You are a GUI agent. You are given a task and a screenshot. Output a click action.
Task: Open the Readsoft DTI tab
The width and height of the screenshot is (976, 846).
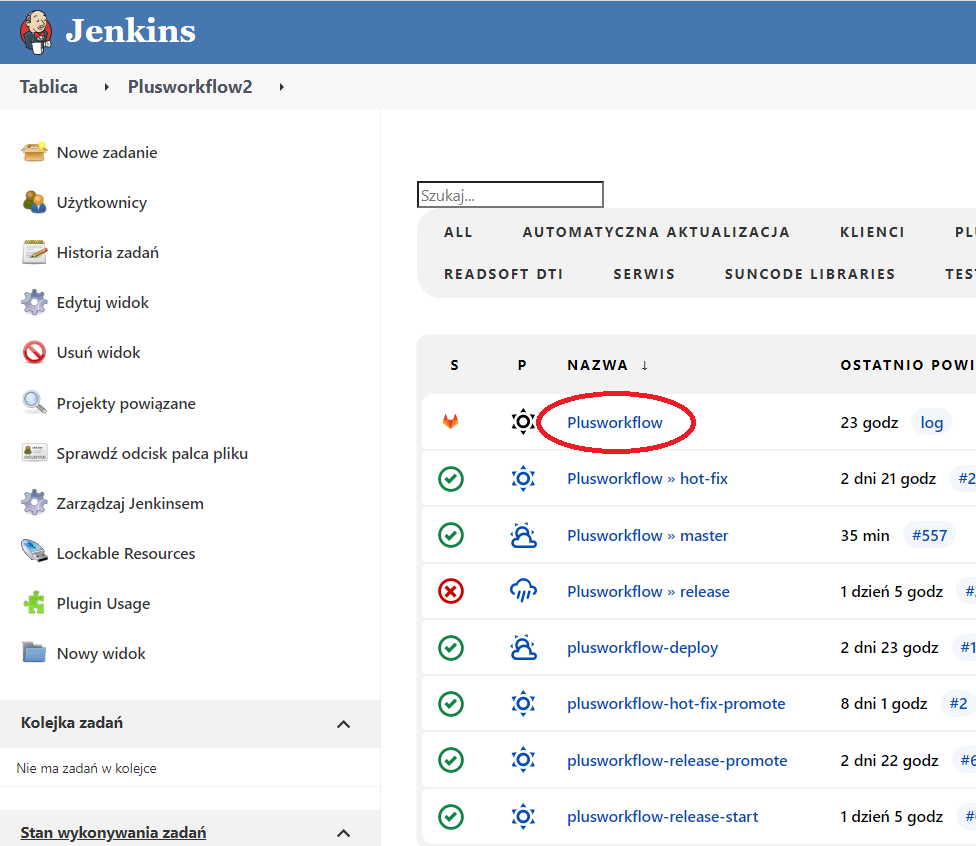(503, 274)
